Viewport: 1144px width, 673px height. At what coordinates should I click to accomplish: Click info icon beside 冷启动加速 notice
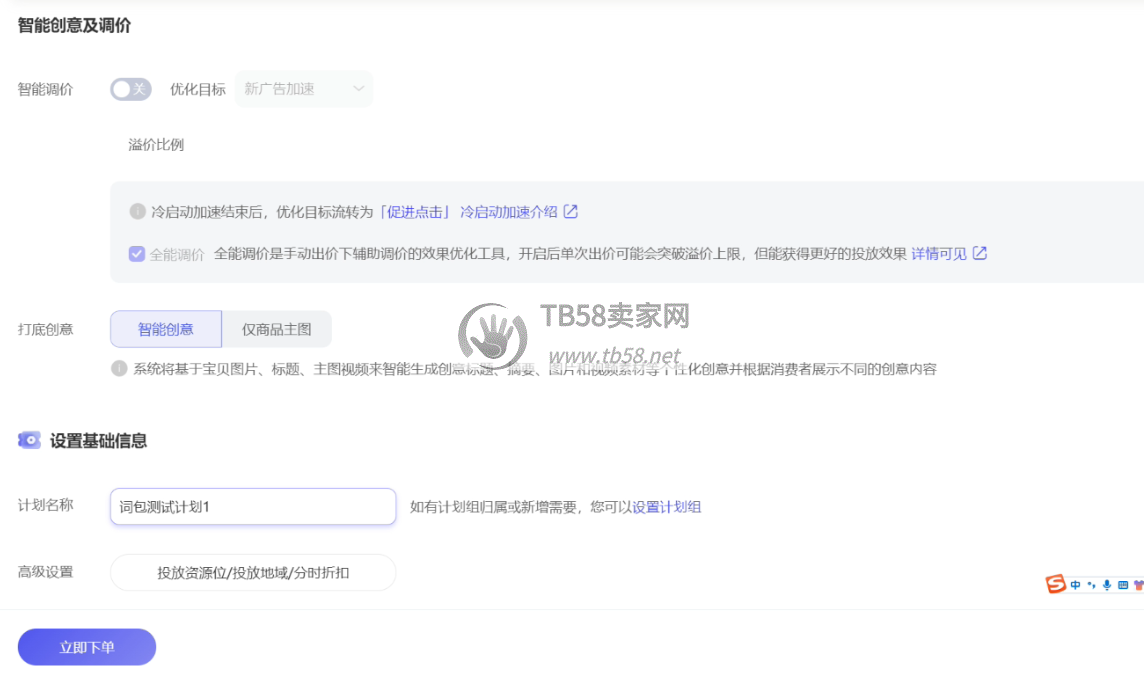pyautogui.click(x=137, y=212)
